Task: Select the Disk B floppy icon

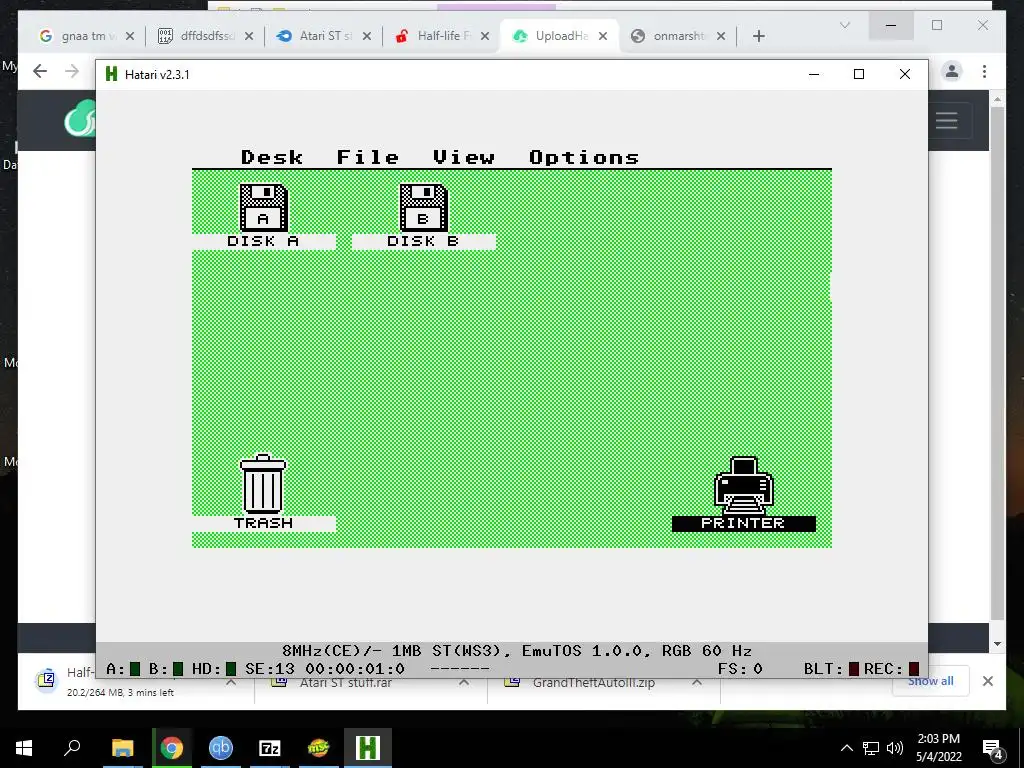Action: pyautogui.click(x=423, y=208)
